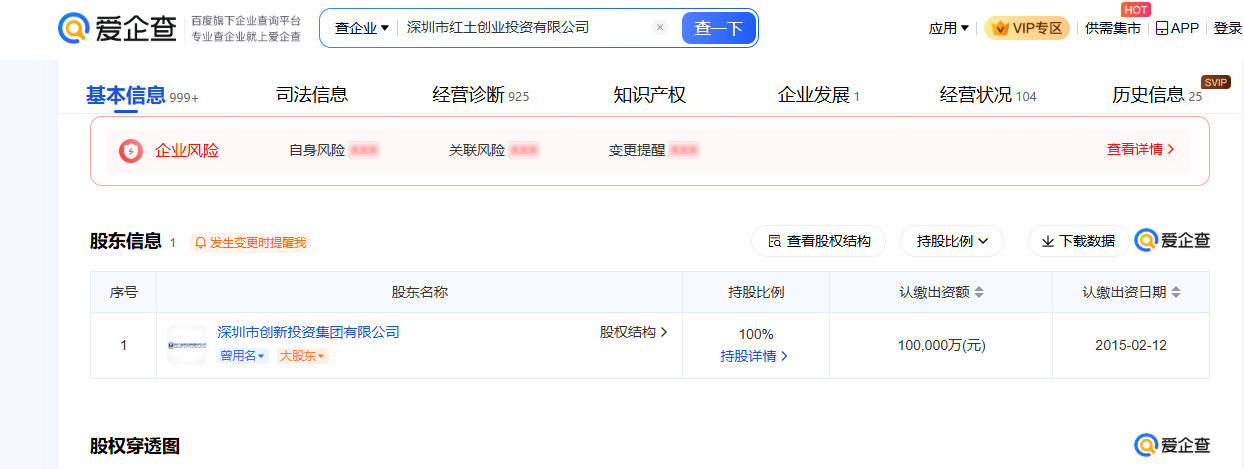The image size is (1244, 469).
Task: Open the 深圳市创新投资集团有限公司 link
Action: (x=308, y=332)
